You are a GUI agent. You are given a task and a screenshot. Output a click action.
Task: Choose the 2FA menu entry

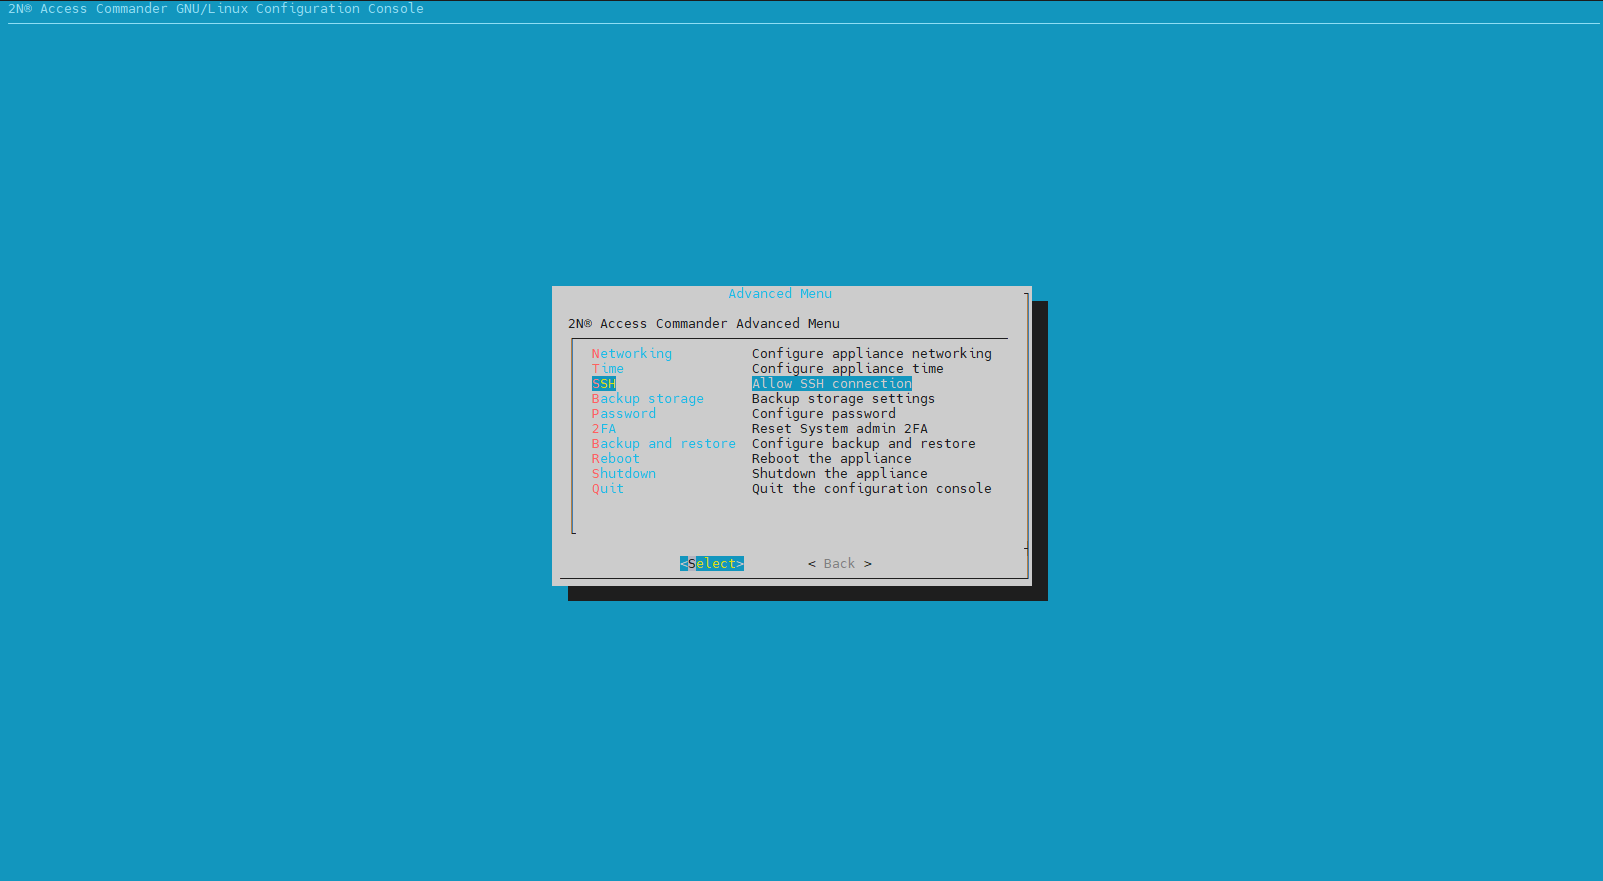[603, 429]
